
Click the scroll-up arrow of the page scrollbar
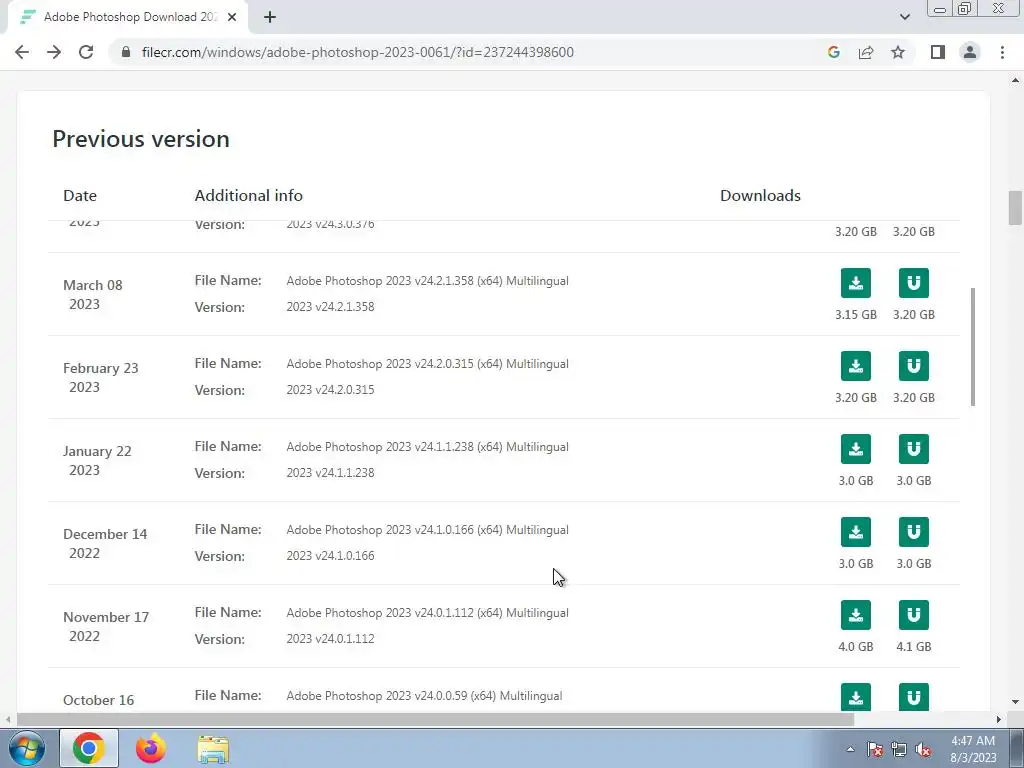click(x=1016, y=80)
